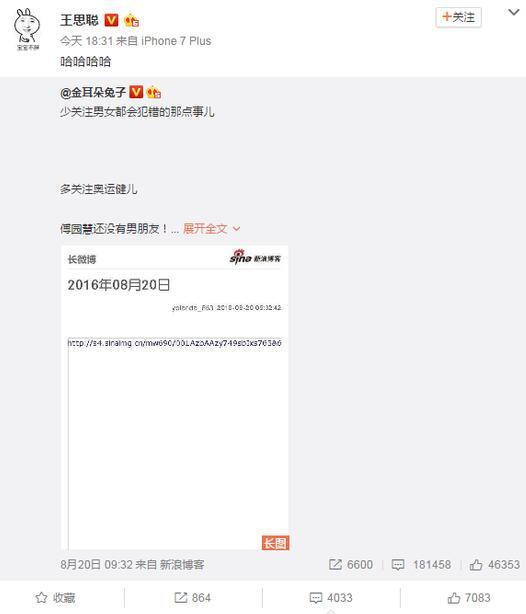Screen dimensions: 526x614
Task: Expand the full text via 展开全文
Action: [x=211, y=228]
